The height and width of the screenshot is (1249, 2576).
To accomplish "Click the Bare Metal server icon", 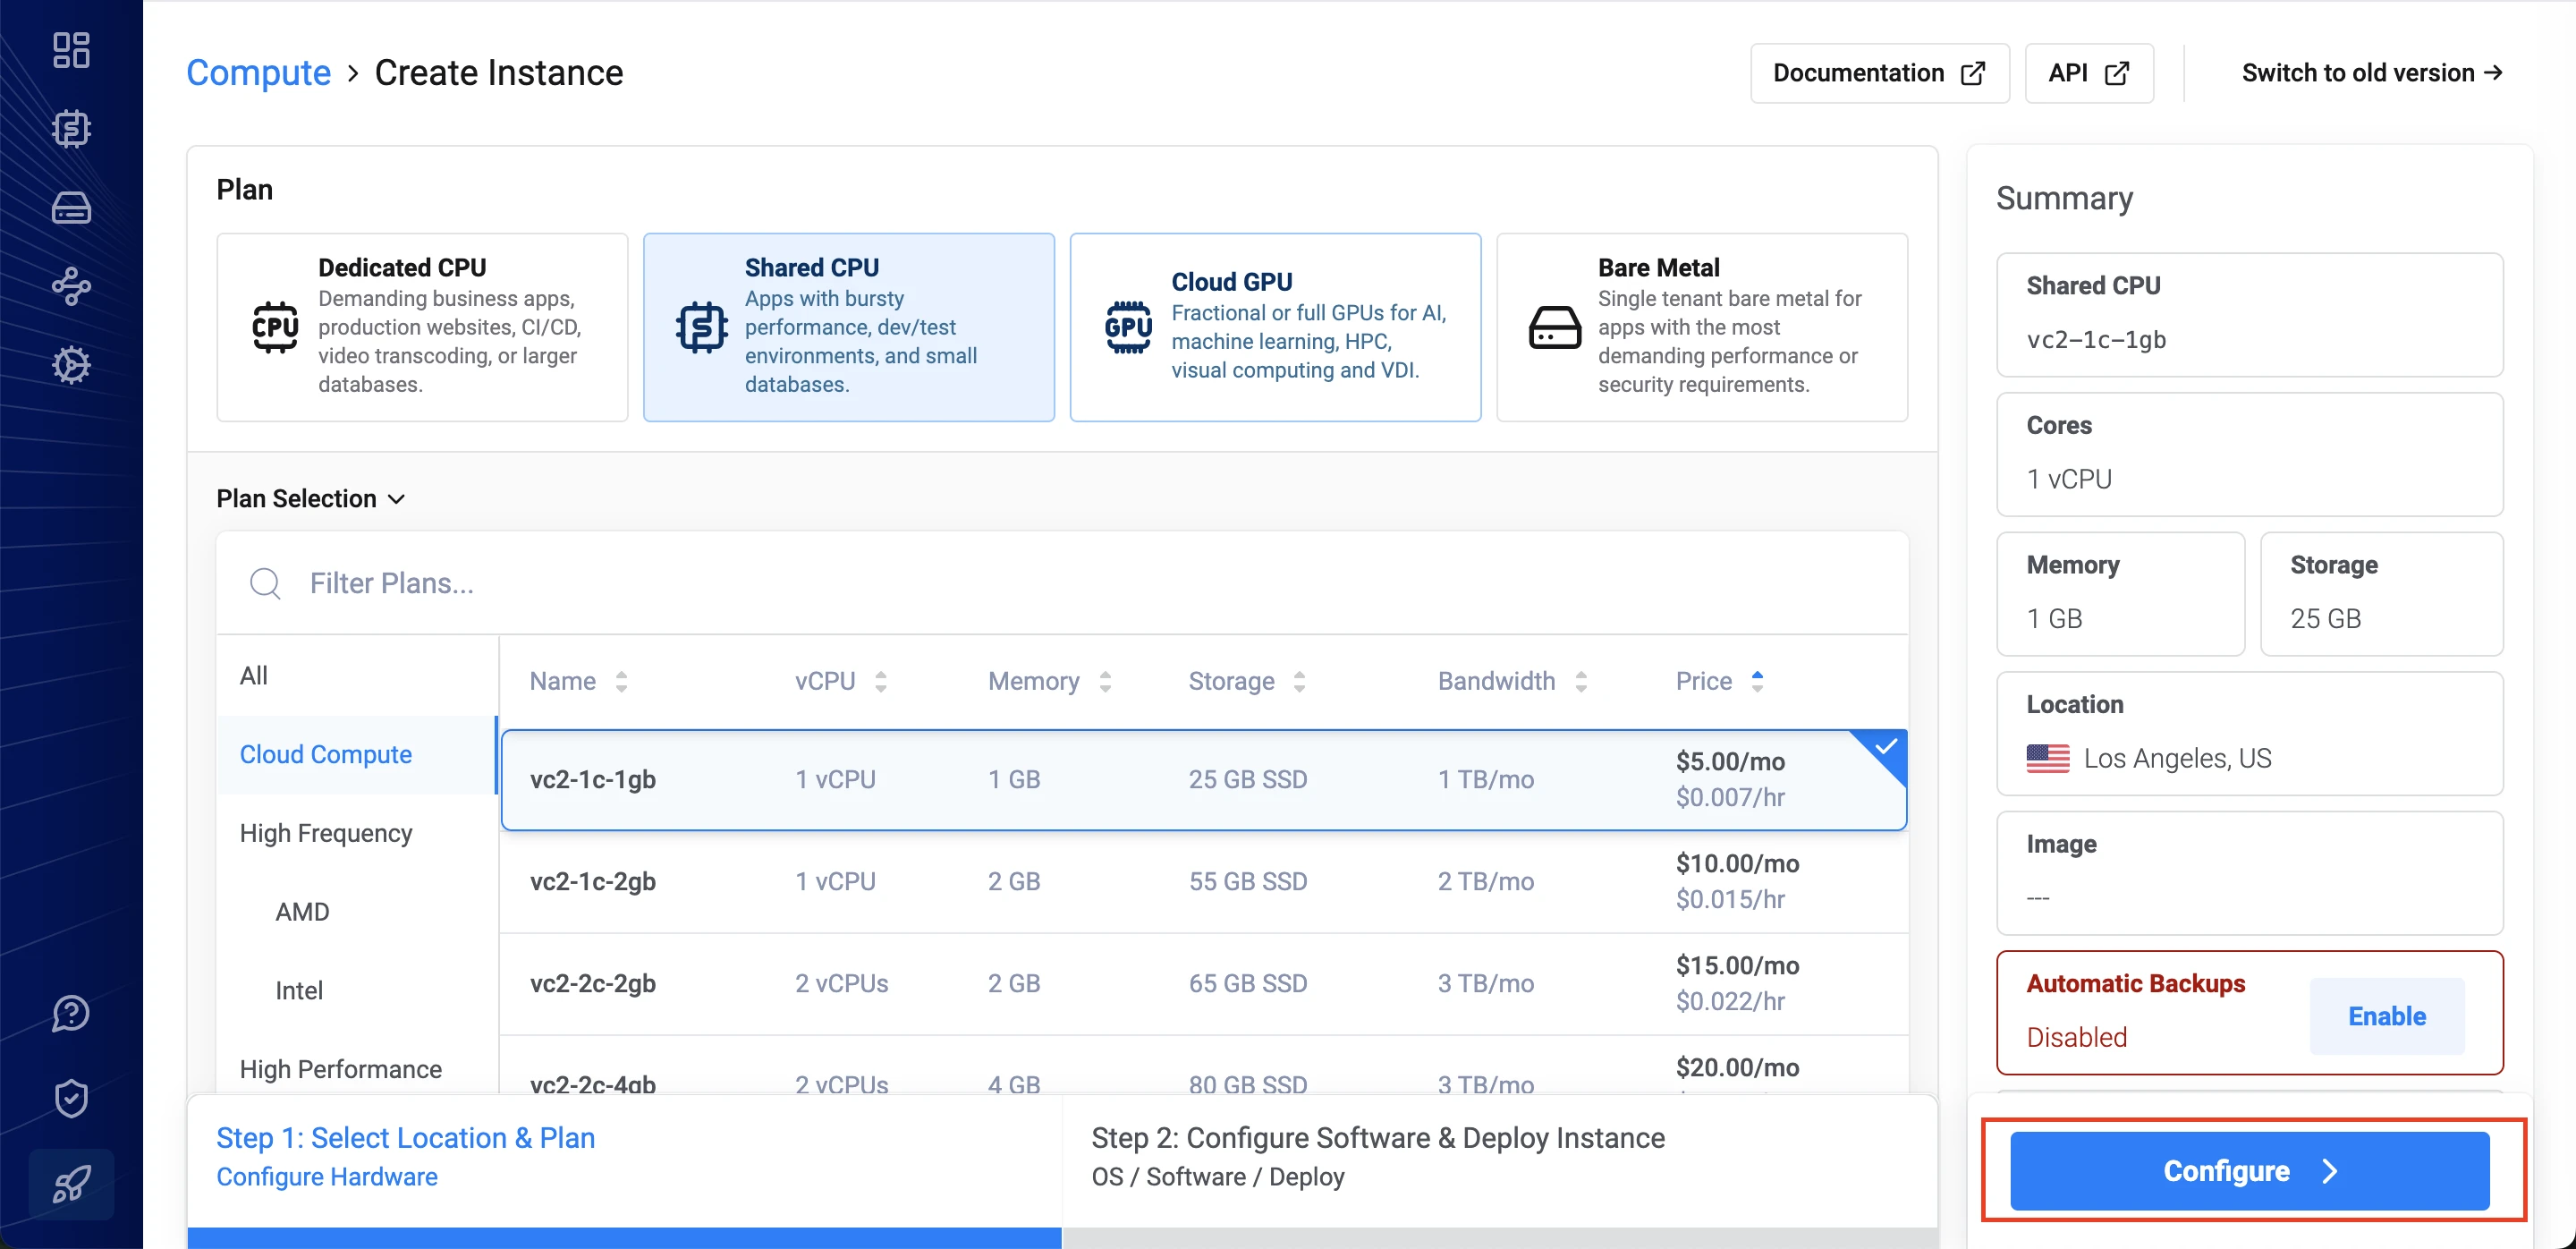I will pos(1555,327).
